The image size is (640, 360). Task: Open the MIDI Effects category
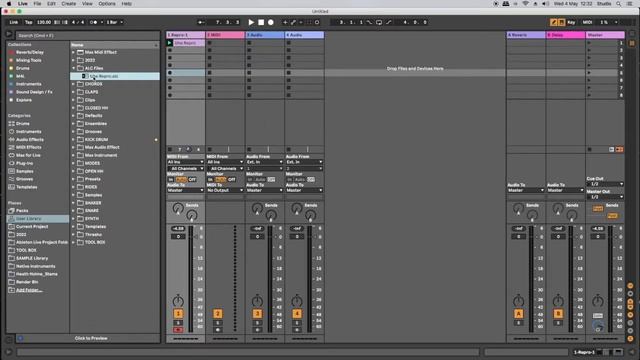[28, 147]
